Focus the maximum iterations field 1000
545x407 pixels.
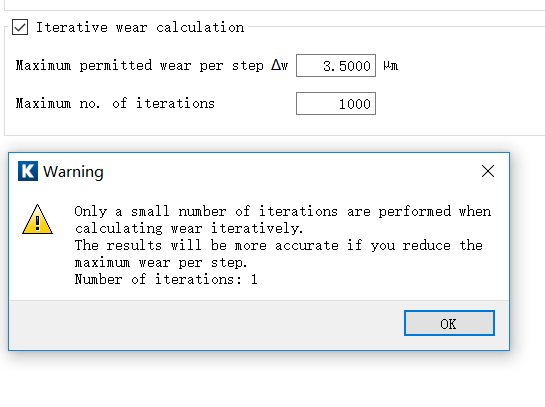tap(336, 104)
